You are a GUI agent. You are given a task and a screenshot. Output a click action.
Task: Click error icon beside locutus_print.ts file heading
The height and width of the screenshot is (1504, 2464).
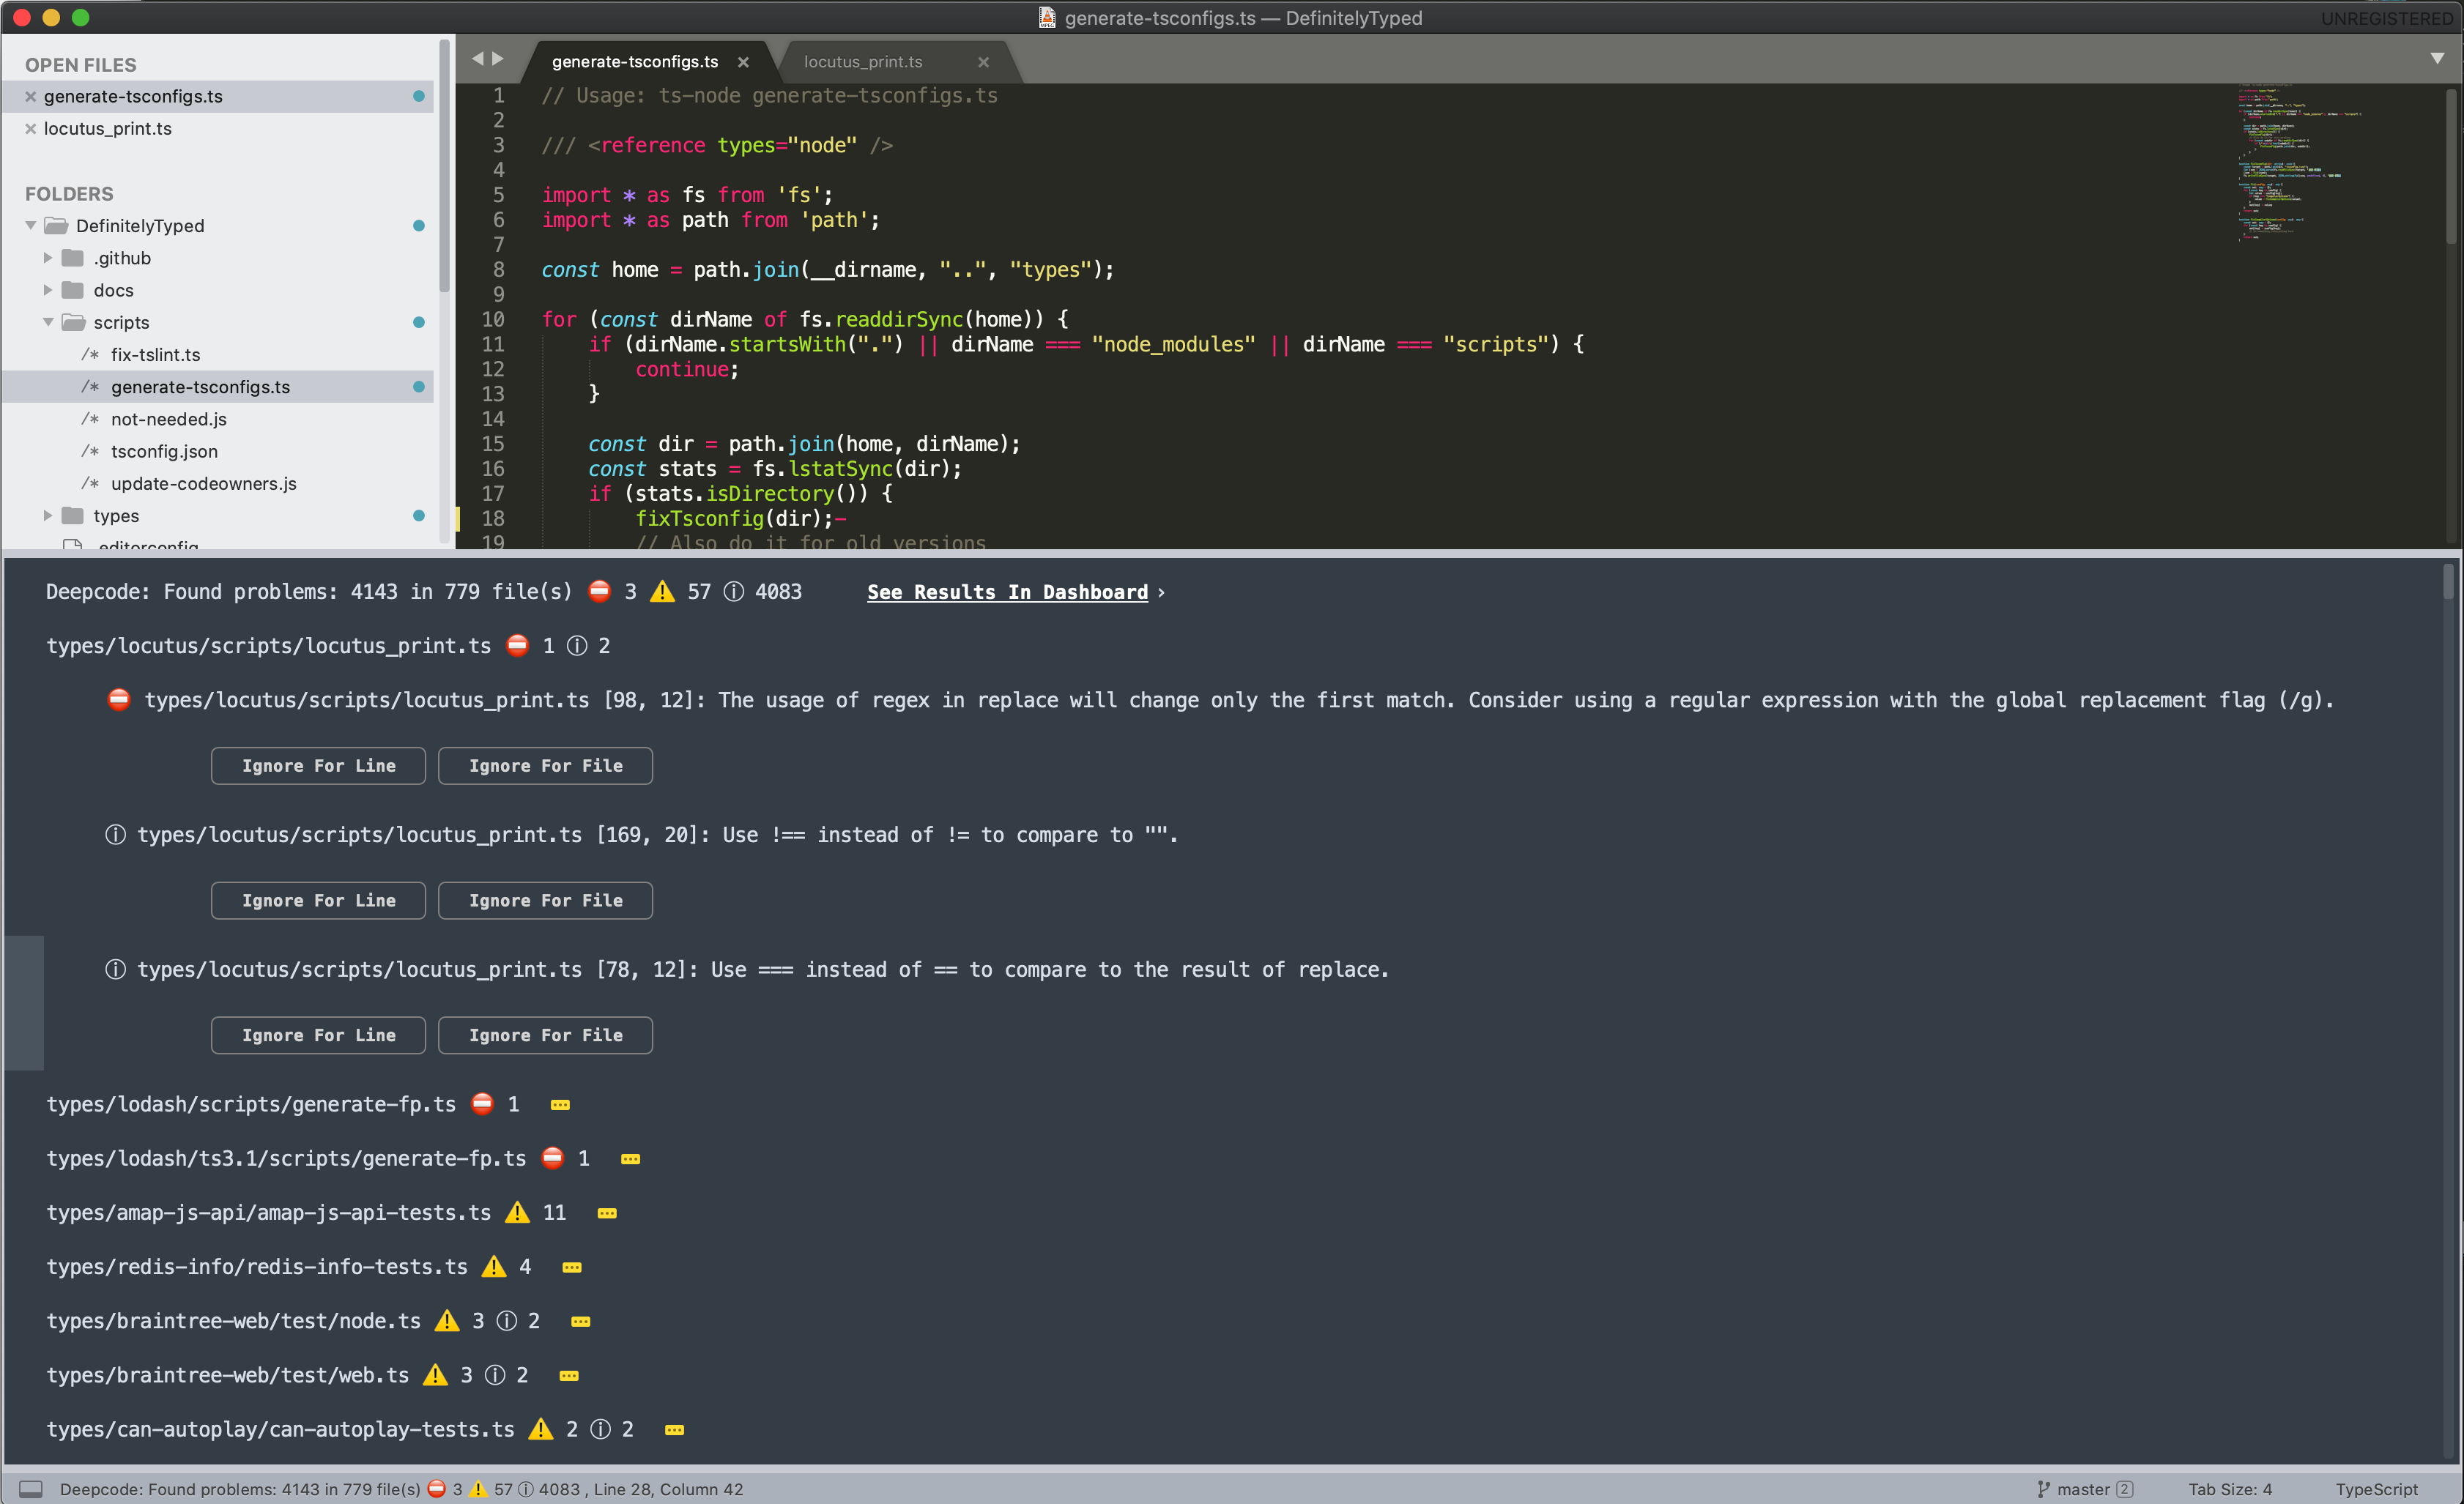[x=517, y=646]
